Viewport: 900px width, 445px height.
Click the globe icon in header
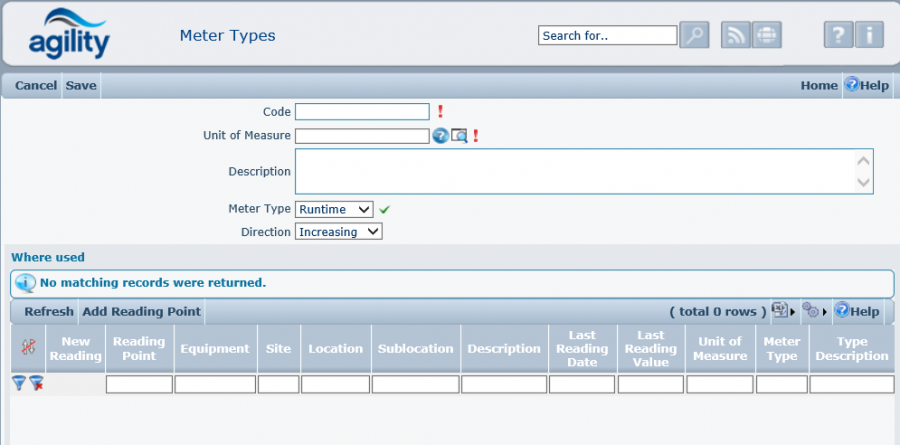767,35
